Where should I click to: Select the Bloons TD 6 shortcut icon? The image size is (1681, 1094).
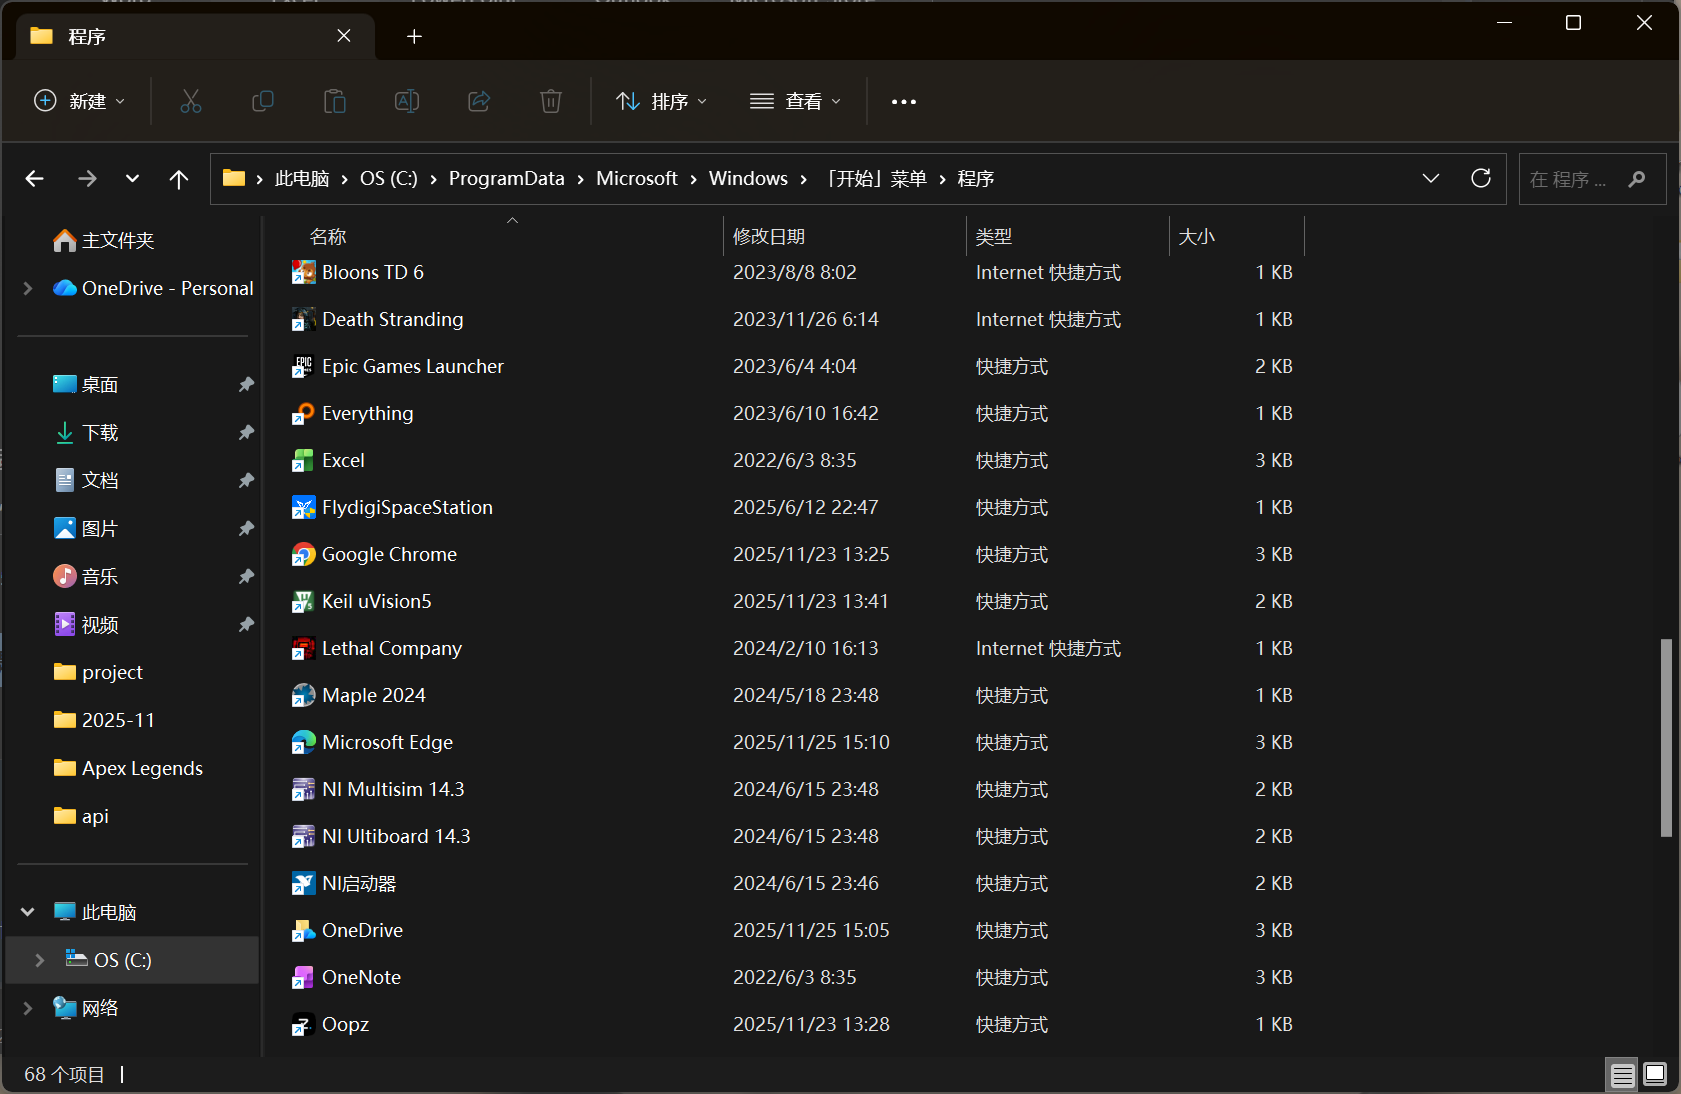303,273
